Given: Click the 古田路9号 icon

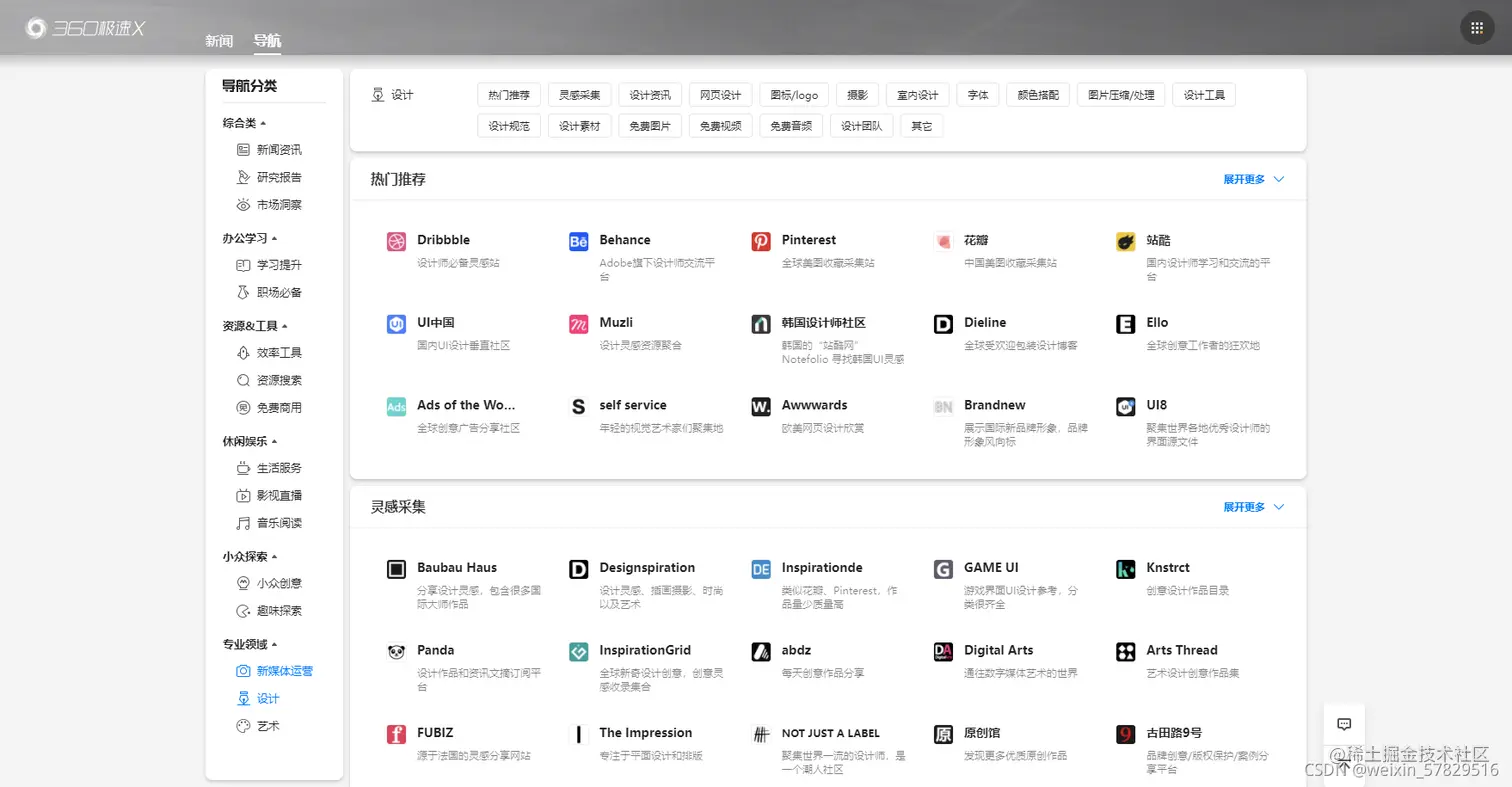Looking at the screenshot, I should point(1125,735).
